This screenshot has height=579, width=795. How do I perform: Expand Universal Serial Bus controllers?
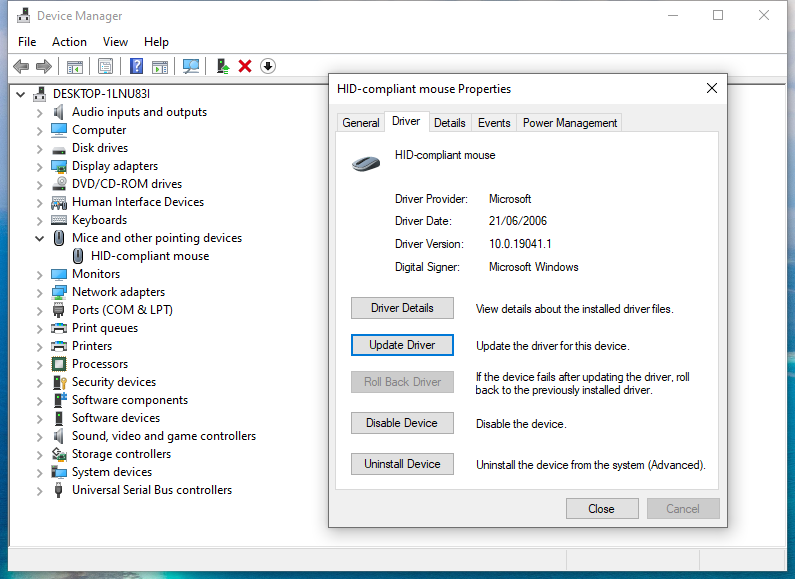(40, 490)
